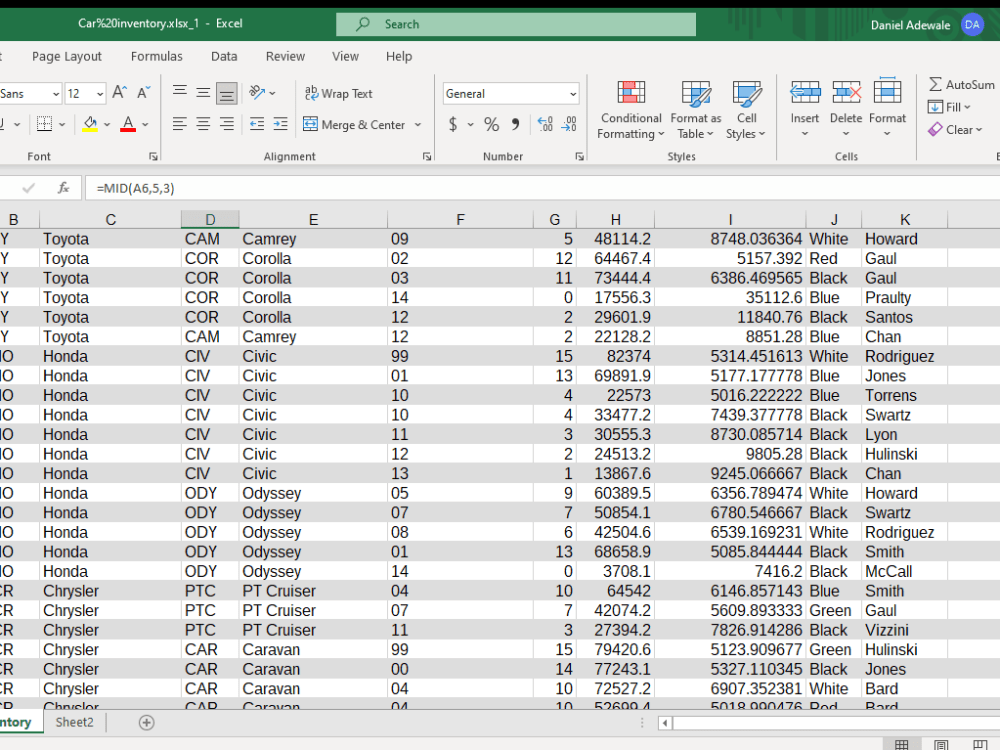
Task: Click the Search box in title bar
Action: tap(516, 24)
